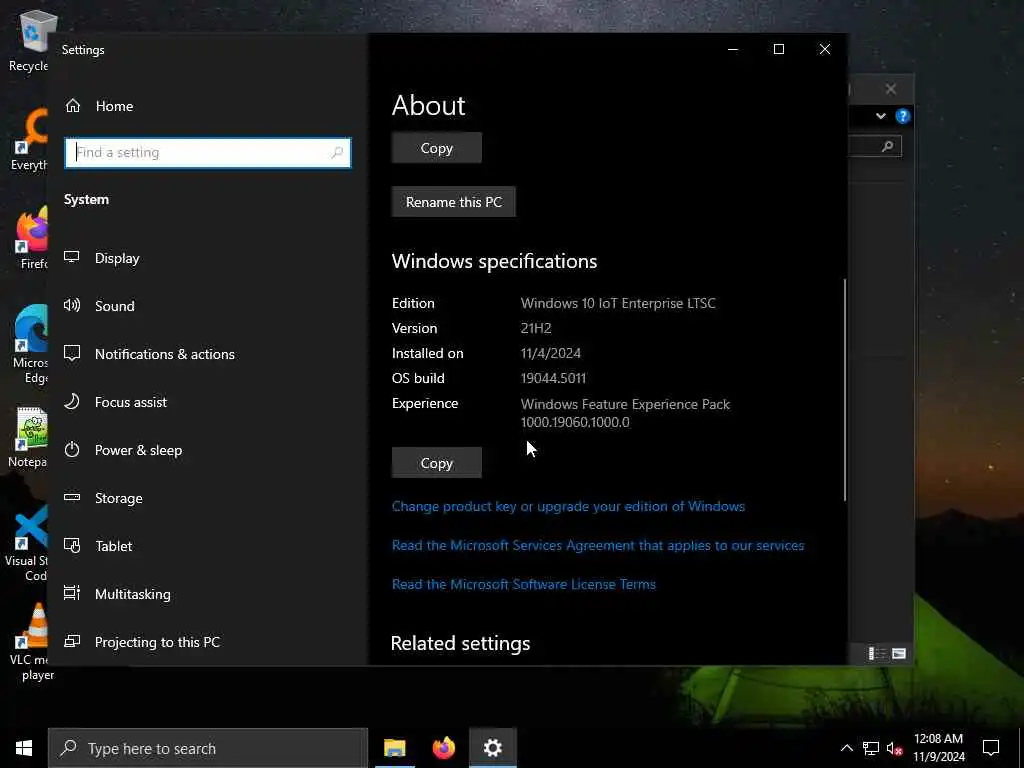This screenshot has height=768, width=1024.
Task: Open network status tray icon
Action: pyautogui.click(x=871, y=748)
